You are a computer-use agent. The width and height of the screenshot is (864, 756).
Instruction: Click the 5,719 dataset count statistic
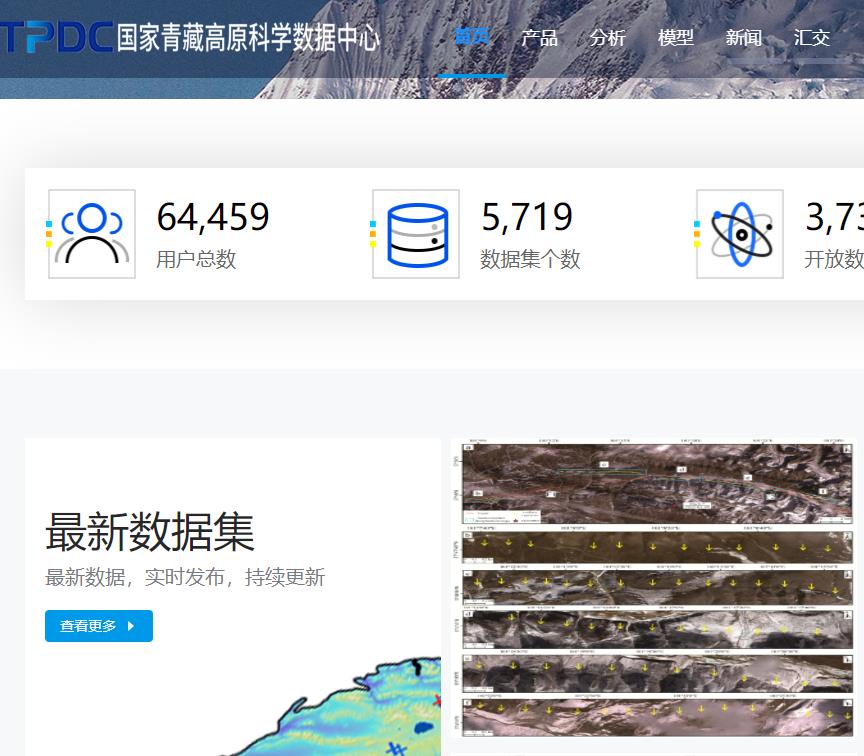[527, 217]
